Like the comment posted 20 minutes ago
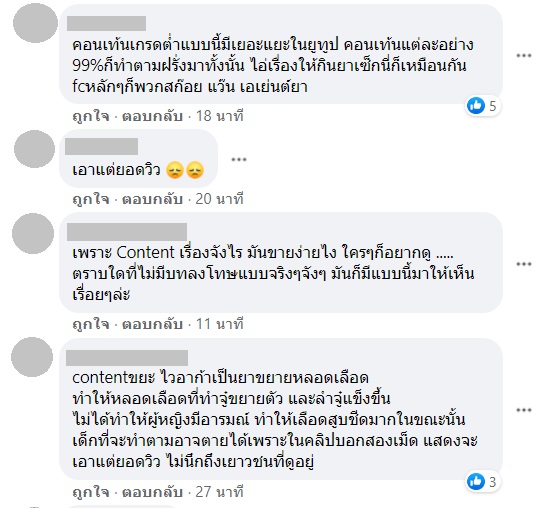 coord(91,199)
